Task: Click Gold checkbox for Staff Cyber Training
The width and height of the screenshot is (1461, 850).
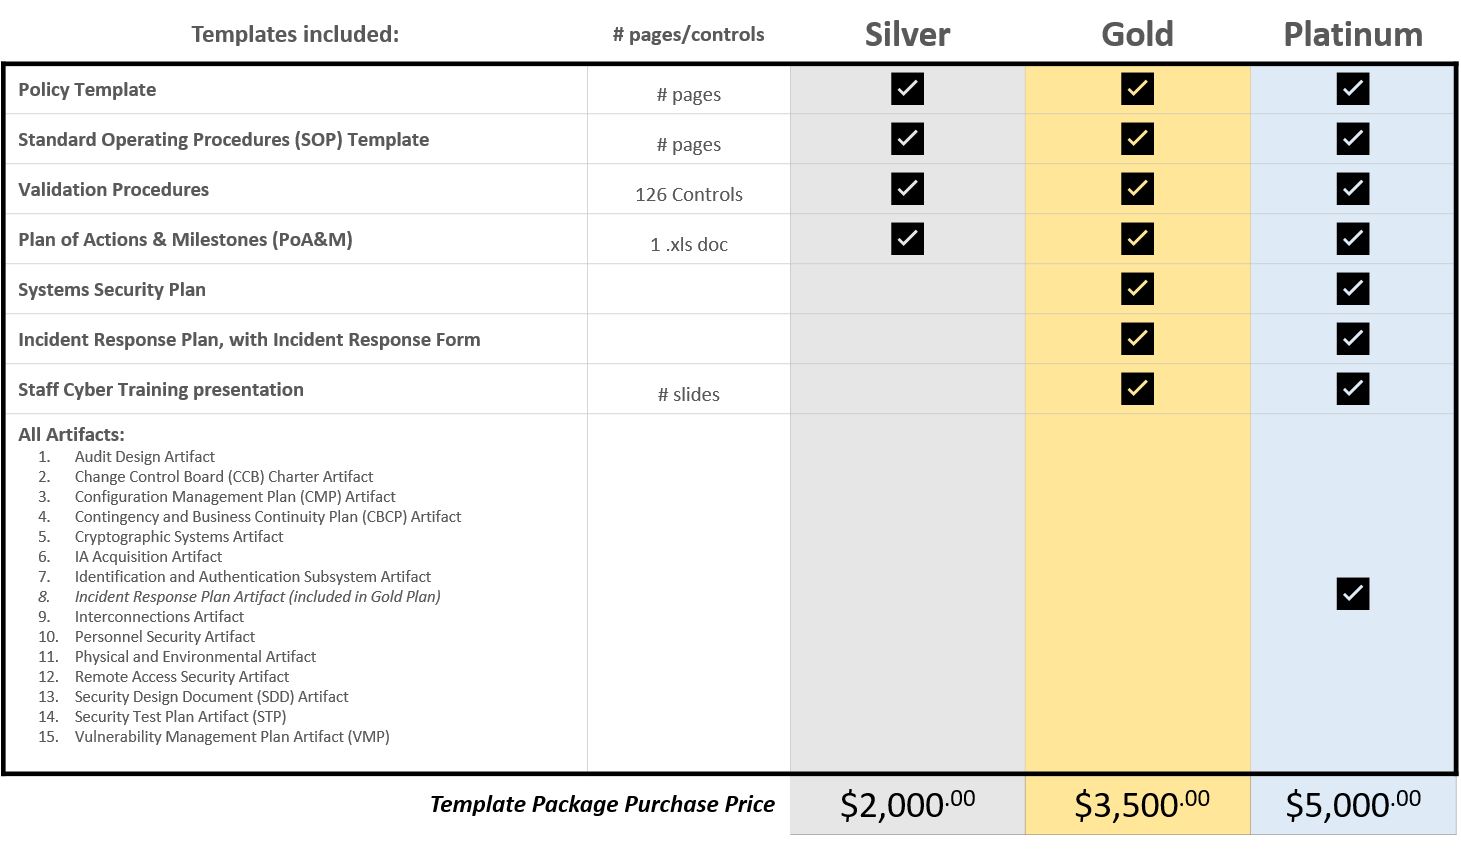Action: click(1137, 389)
